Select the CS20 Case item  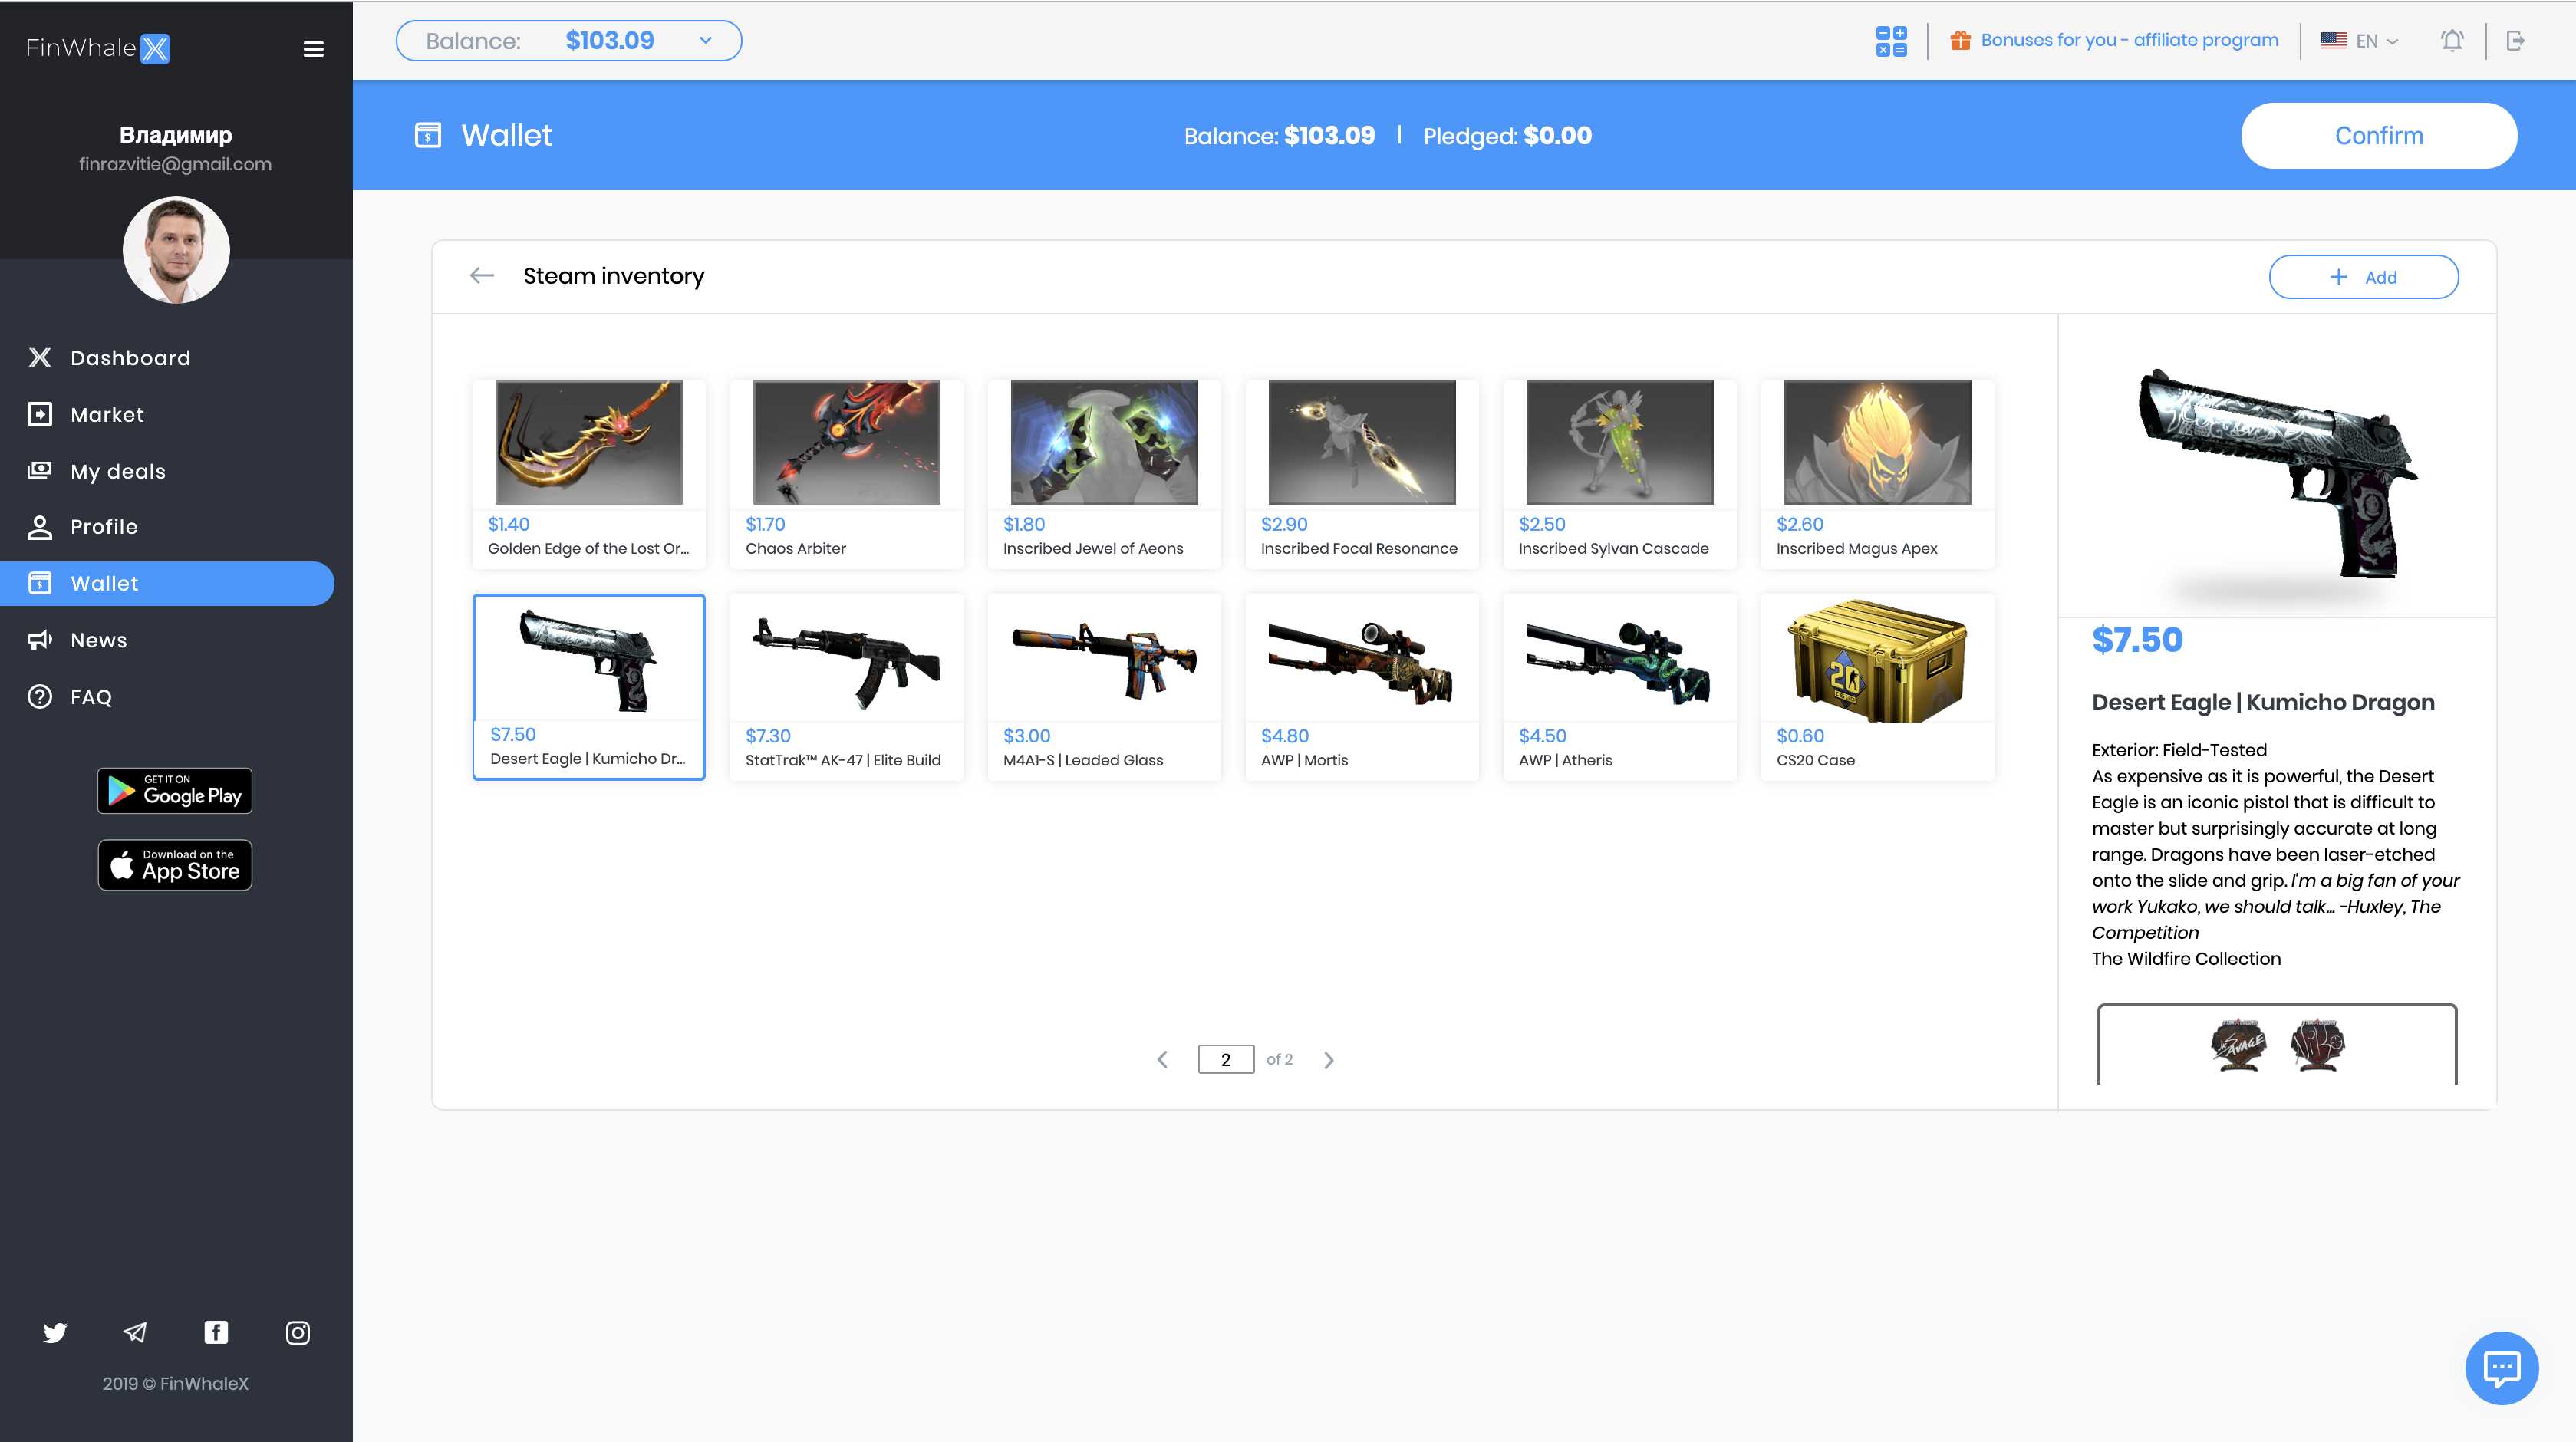point(1877,687)
